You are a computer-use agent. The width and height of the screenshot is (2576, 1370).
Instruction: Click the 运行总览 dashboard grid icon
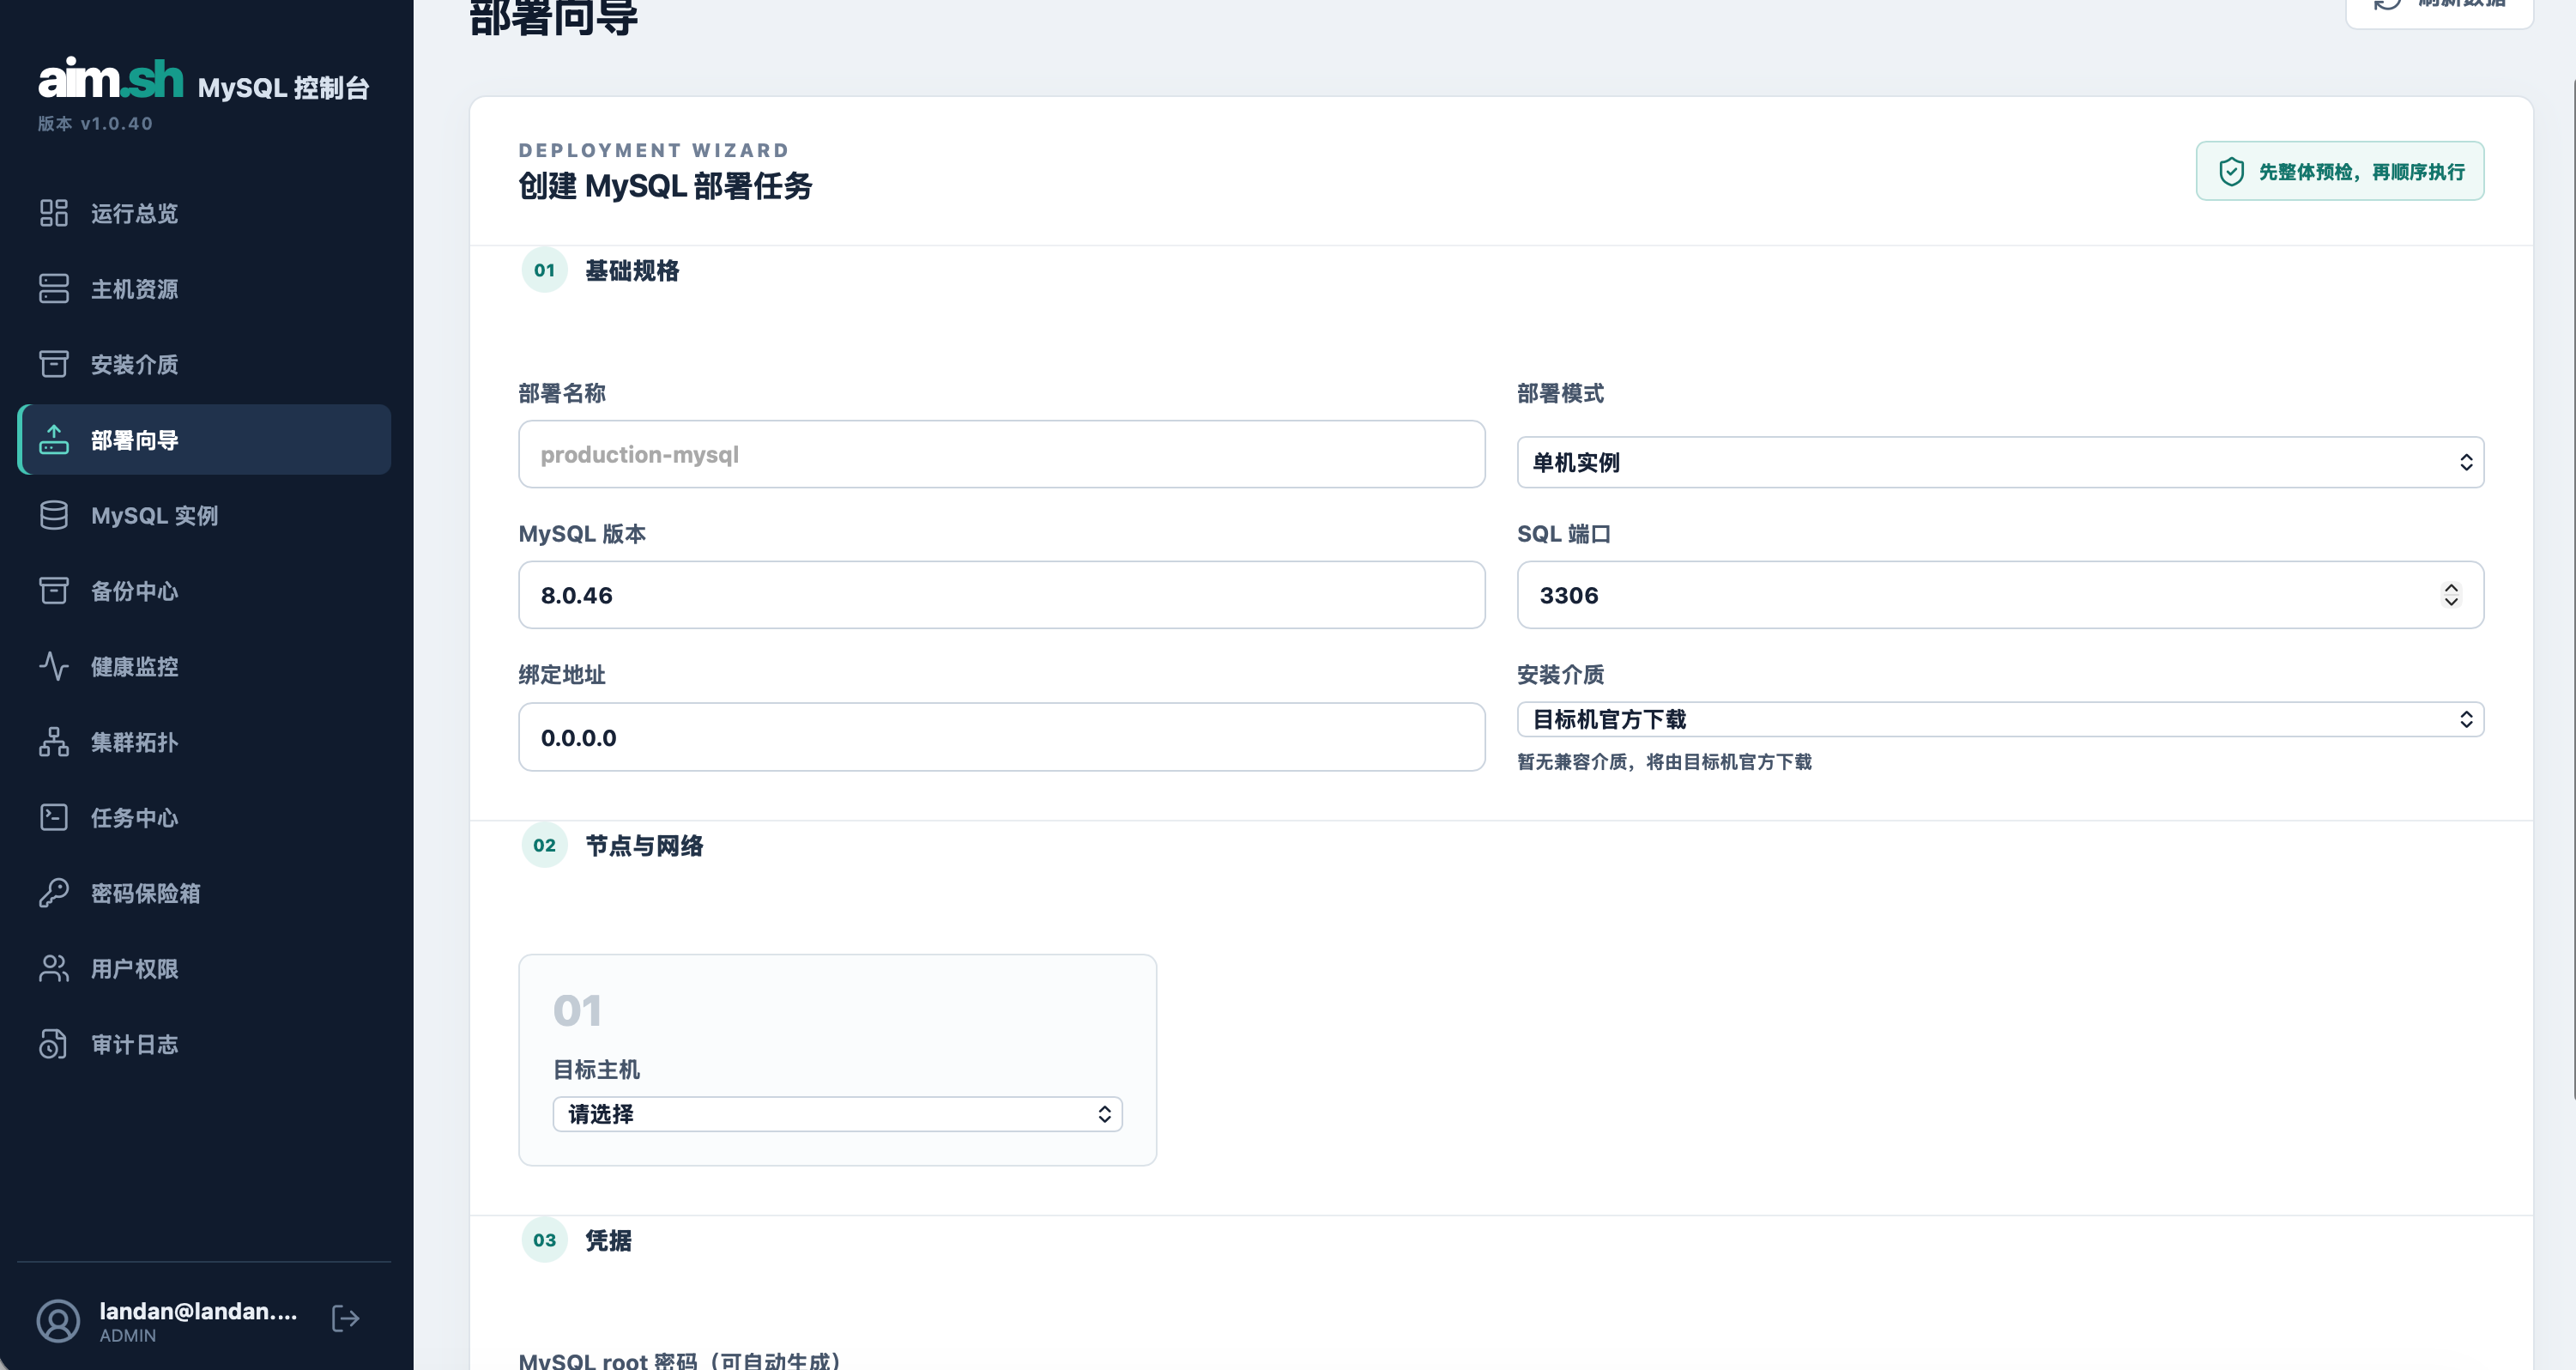pyautogui.click(x=54, y=213)
